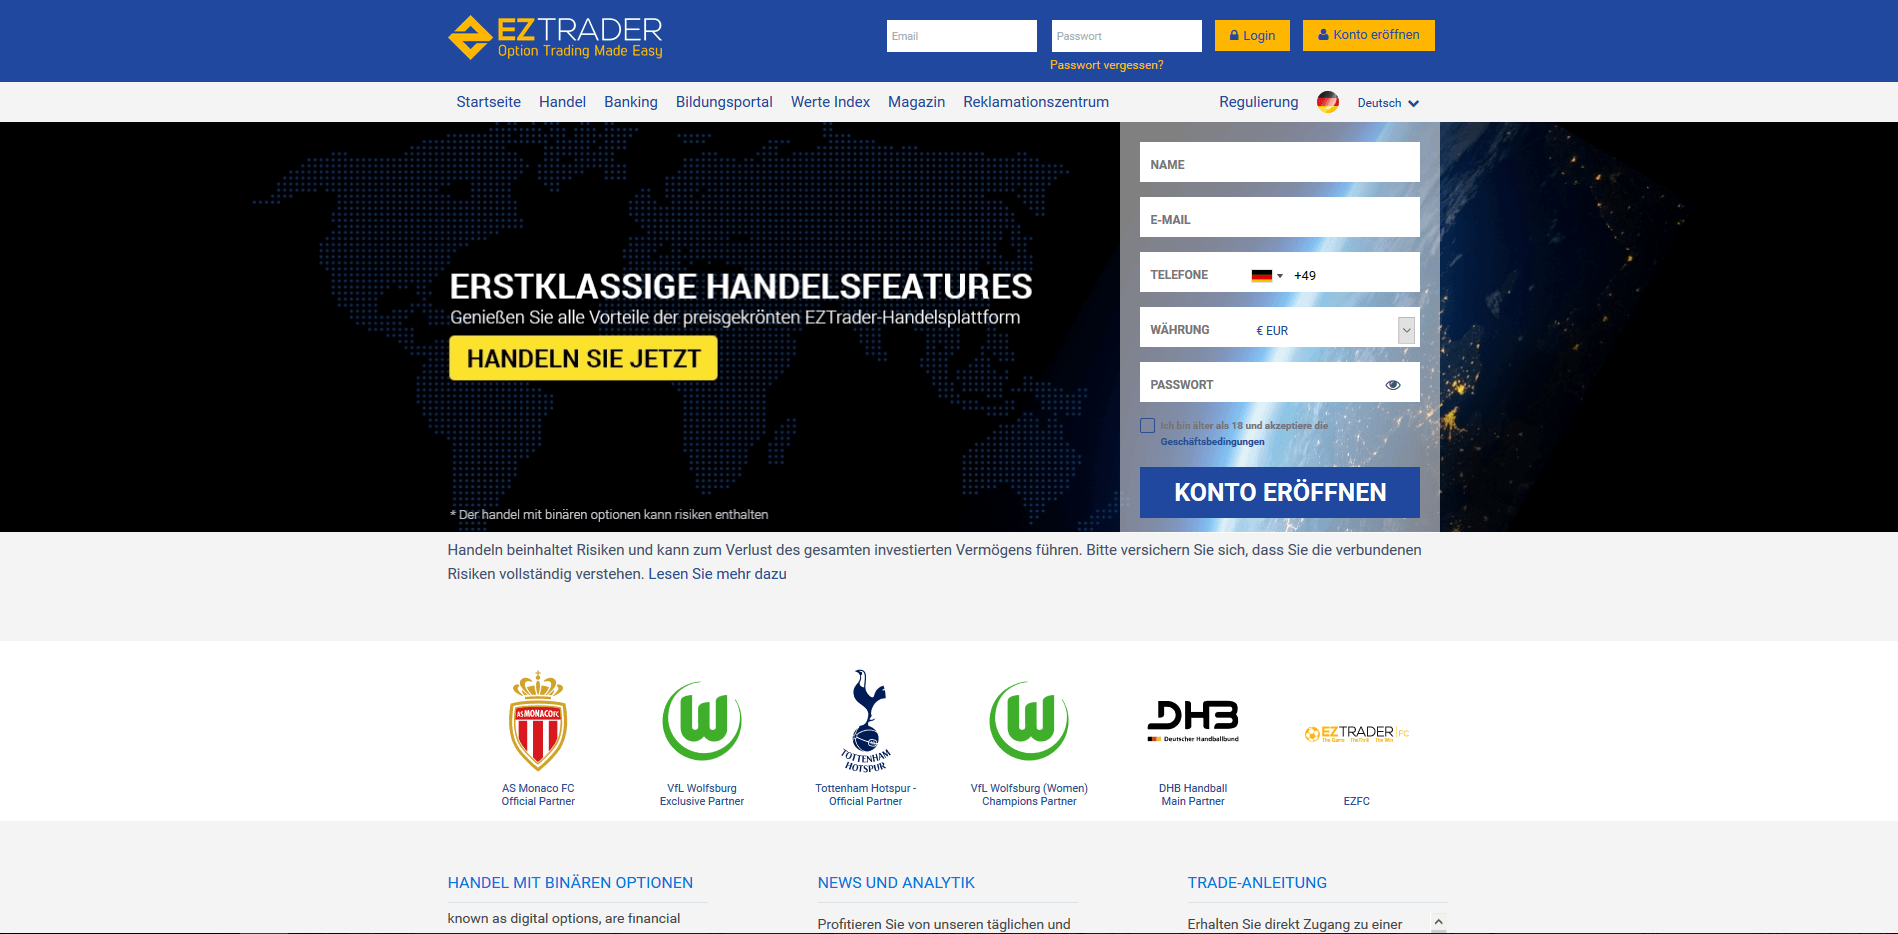Click VfL Wolfsburg (Women) Champions Partner caption
Screen dimensions: 1898x934
[x=1029, y=795]
